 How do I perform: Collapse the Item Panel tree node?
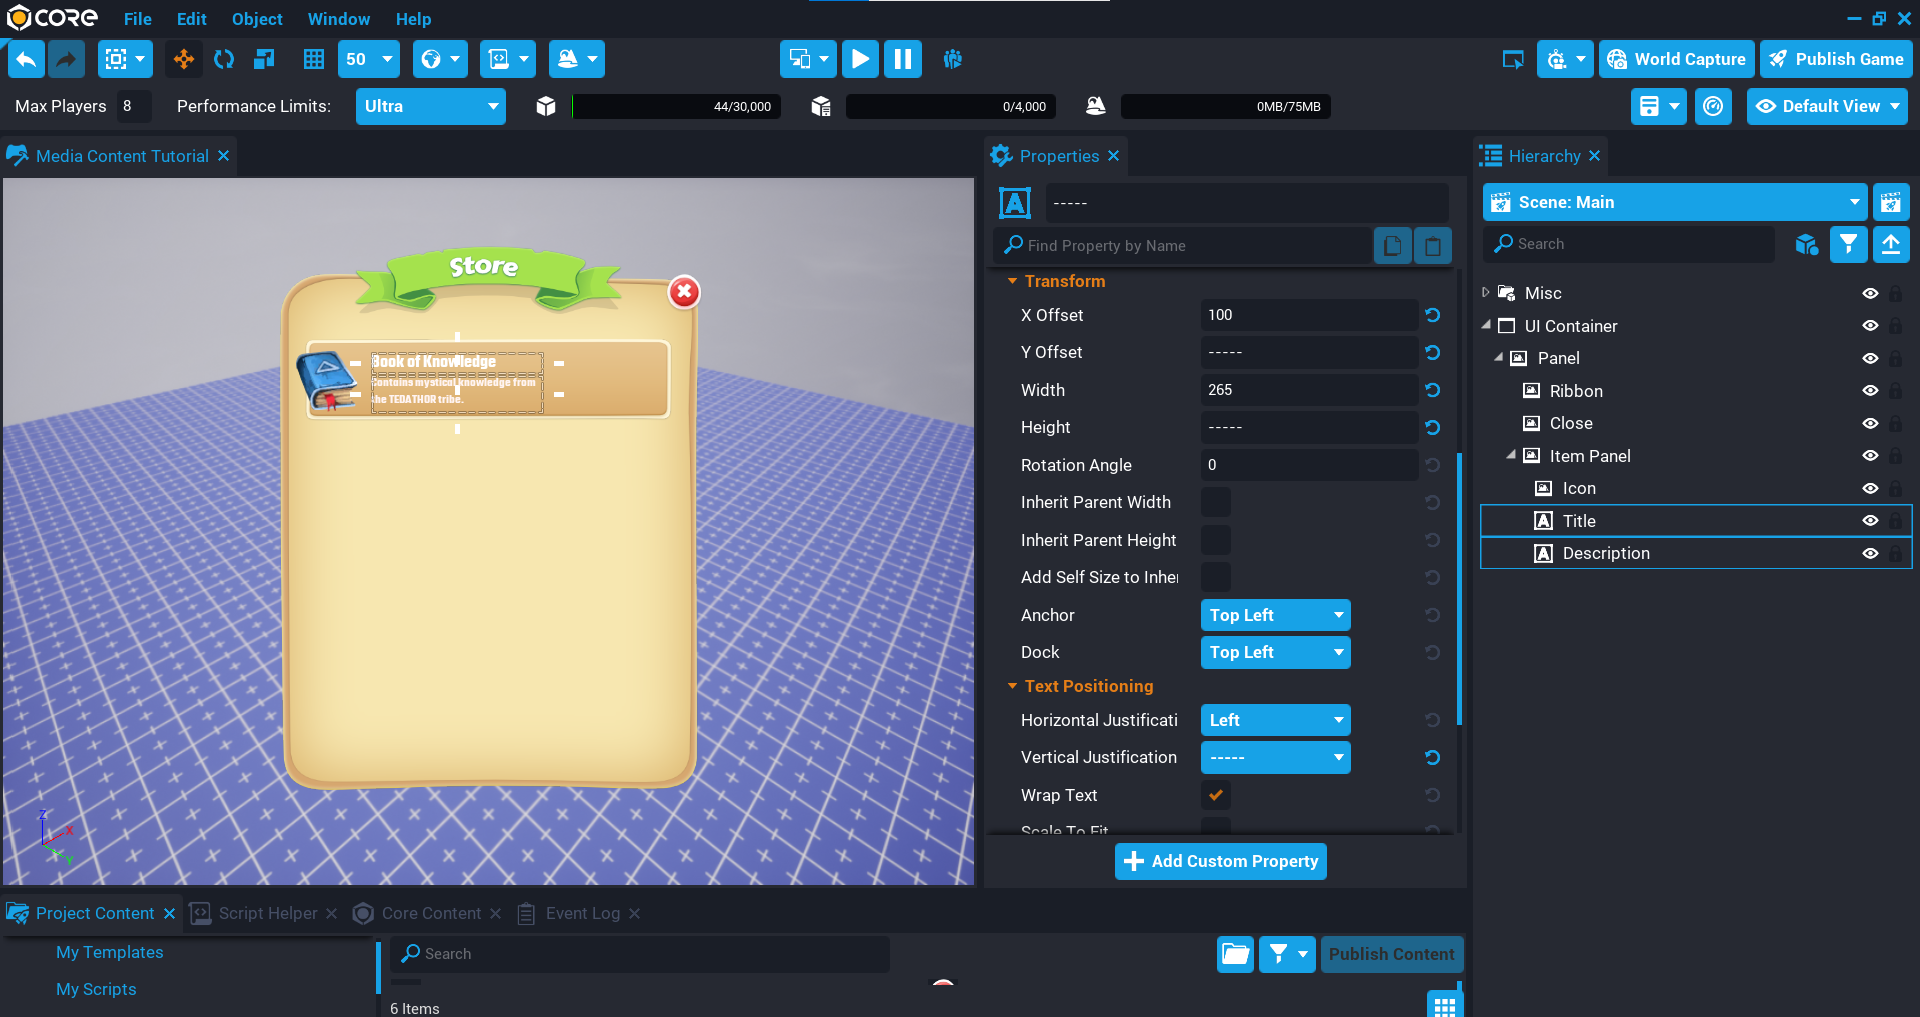1511,455
